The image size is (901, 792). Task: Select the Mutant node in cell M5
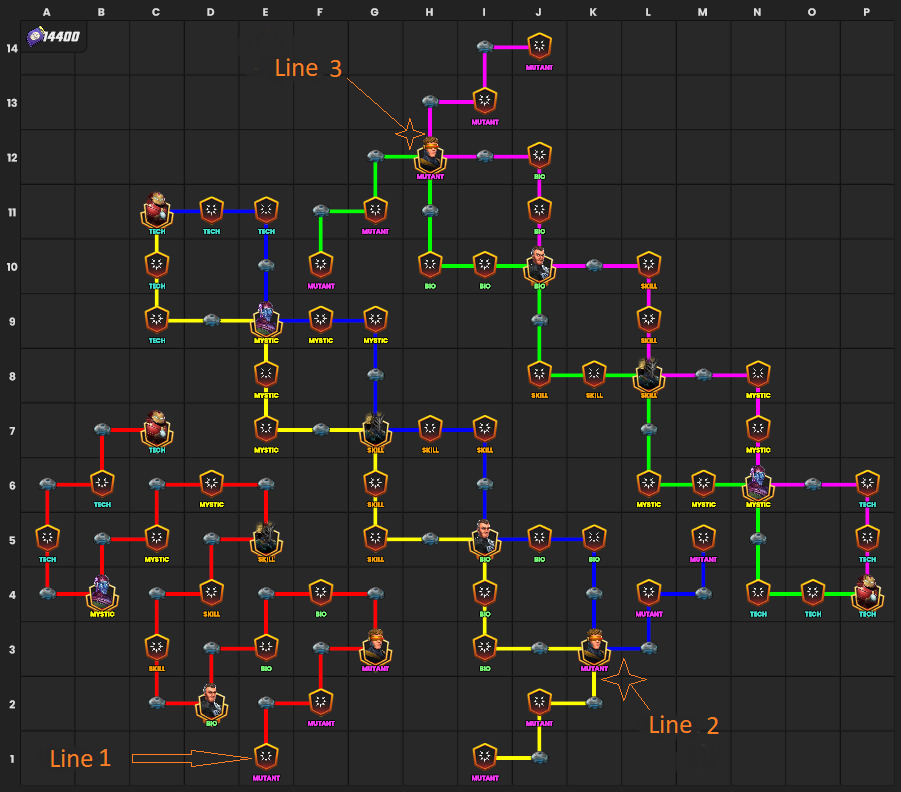point(703,538)
